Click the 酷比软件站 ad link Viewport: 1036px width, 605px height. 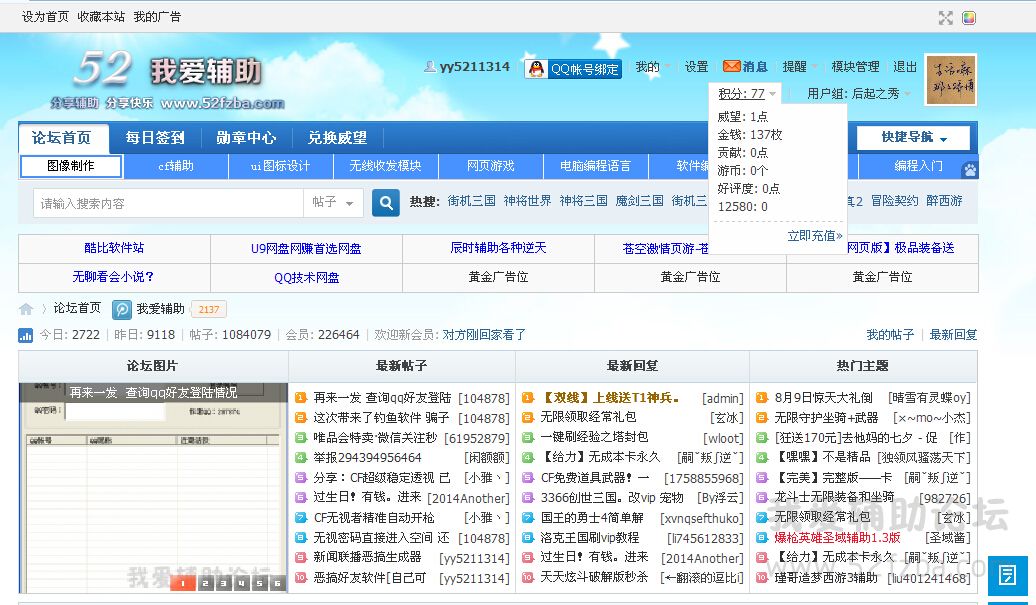tap(114, 248)
